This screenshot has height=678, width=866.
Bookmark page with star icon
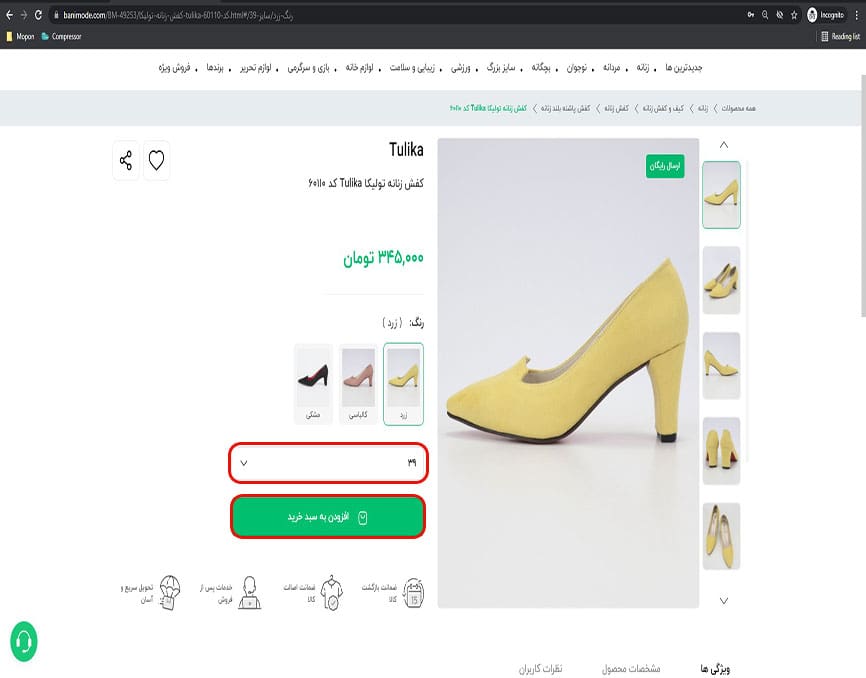click(794, 15)
